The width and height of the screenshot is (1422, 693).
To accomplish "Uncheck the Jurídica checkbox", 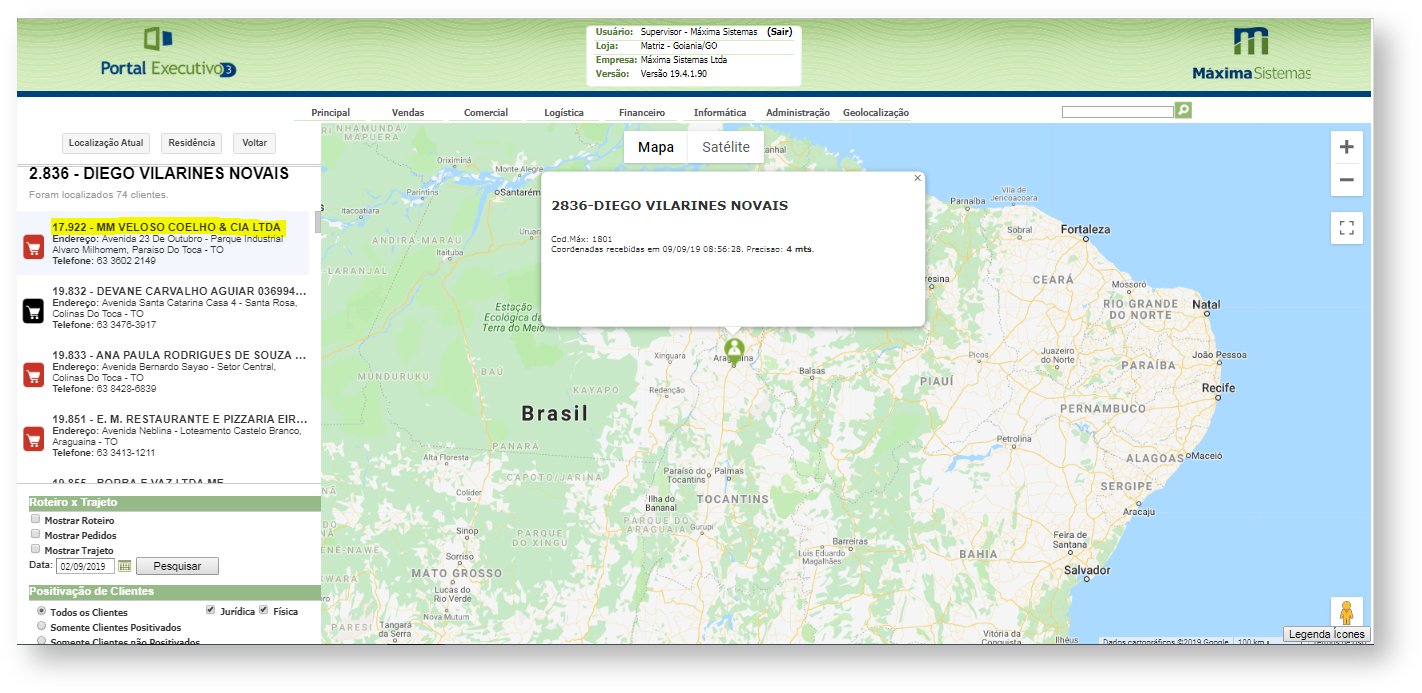I will (x=210, y=610).
